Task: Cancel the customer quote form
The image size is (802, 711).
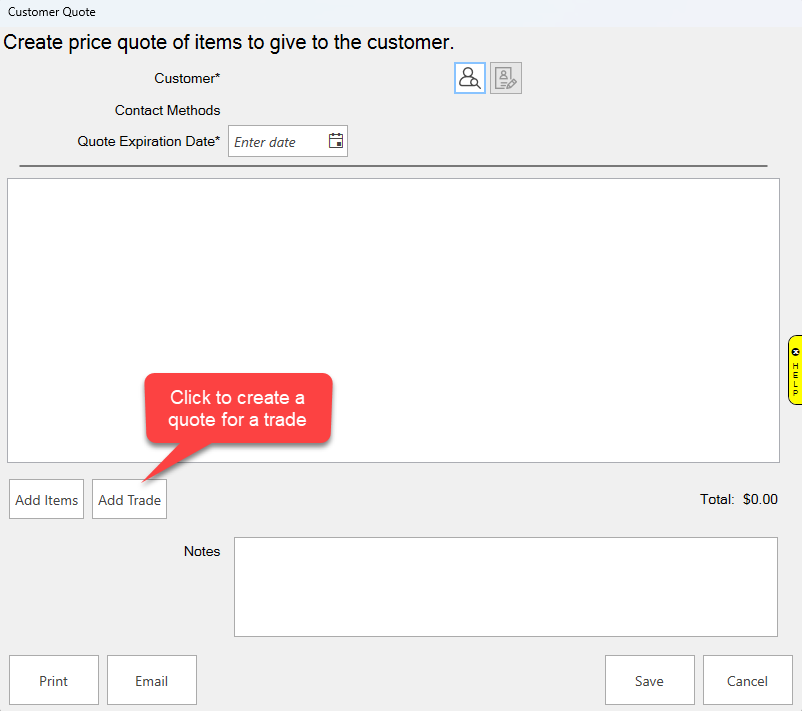Action: click(x=747, y=680)
